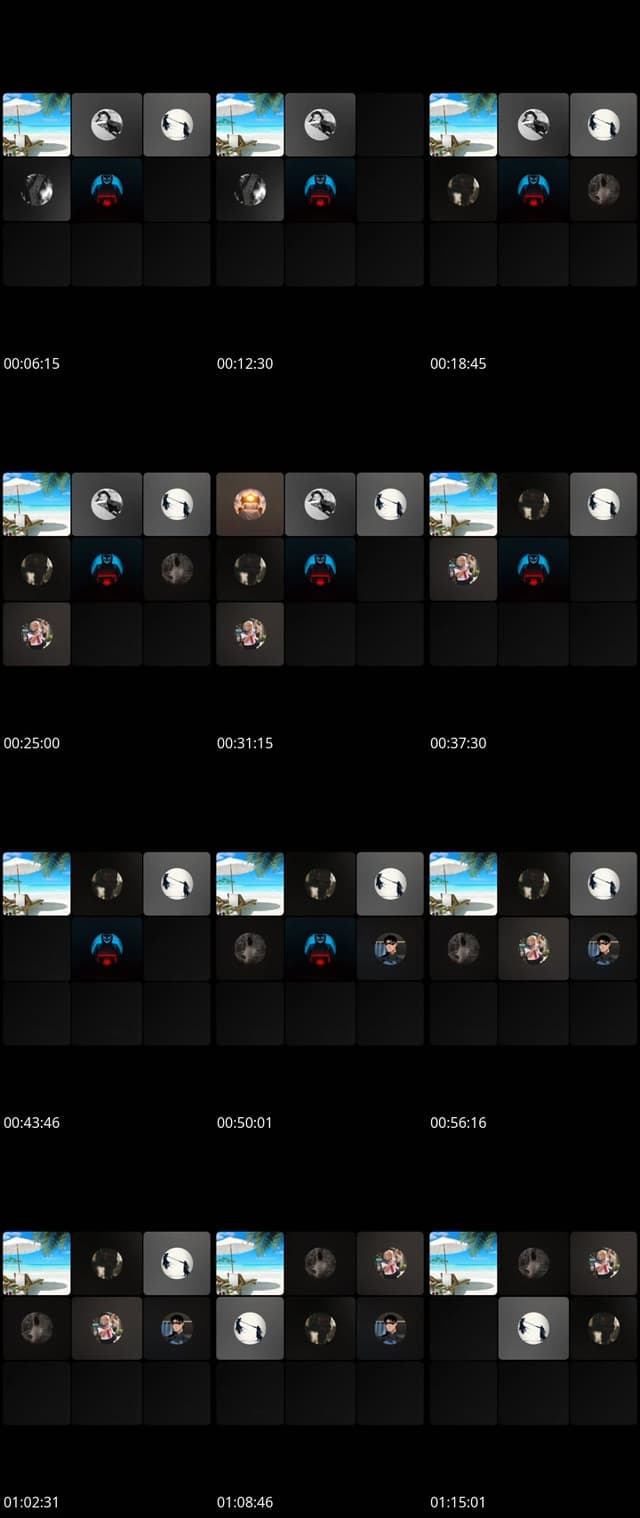This screenshot has width=640, height=1518.
Task: Choose the bird silhouette avatar in the 00:18:45 frame
Action: click(603, 124)
